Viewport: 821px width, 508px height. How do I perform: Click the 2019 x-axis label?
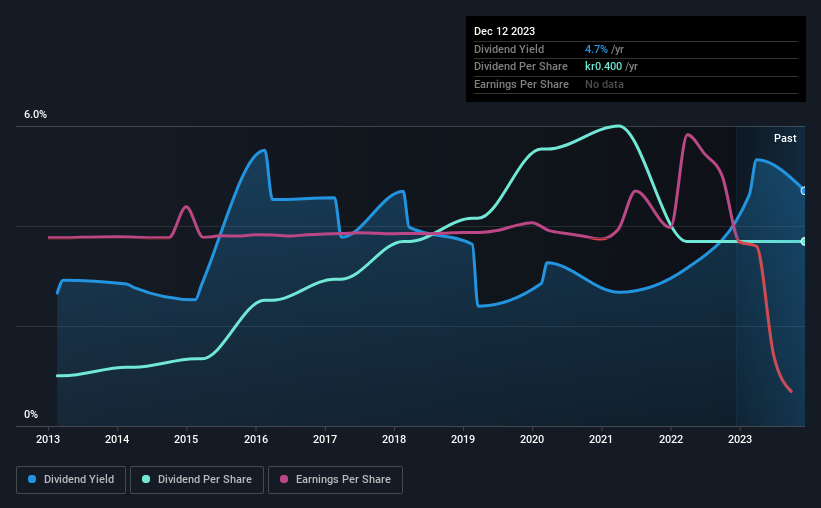(x=463, y=439)
